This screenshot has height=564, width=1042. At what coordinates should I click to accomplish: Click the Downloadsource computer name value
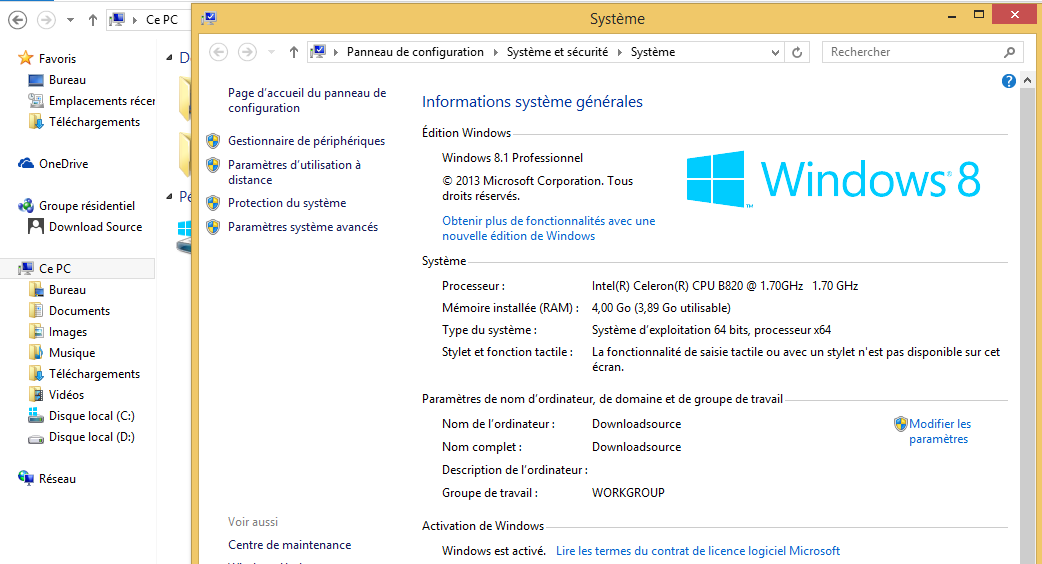[x=636, y=424]
